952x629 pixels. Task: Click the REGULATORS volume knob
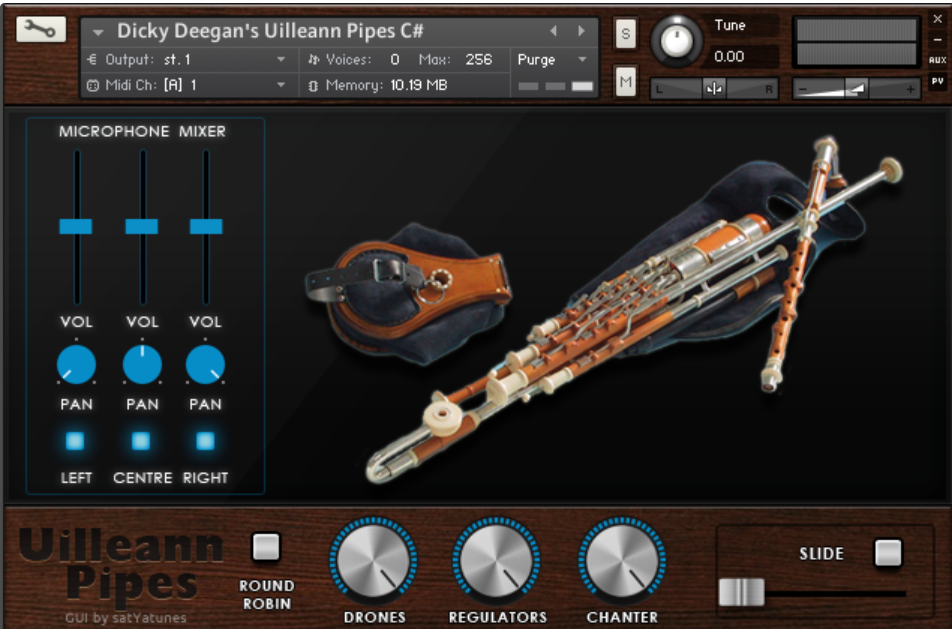click(x=497, y=560)
